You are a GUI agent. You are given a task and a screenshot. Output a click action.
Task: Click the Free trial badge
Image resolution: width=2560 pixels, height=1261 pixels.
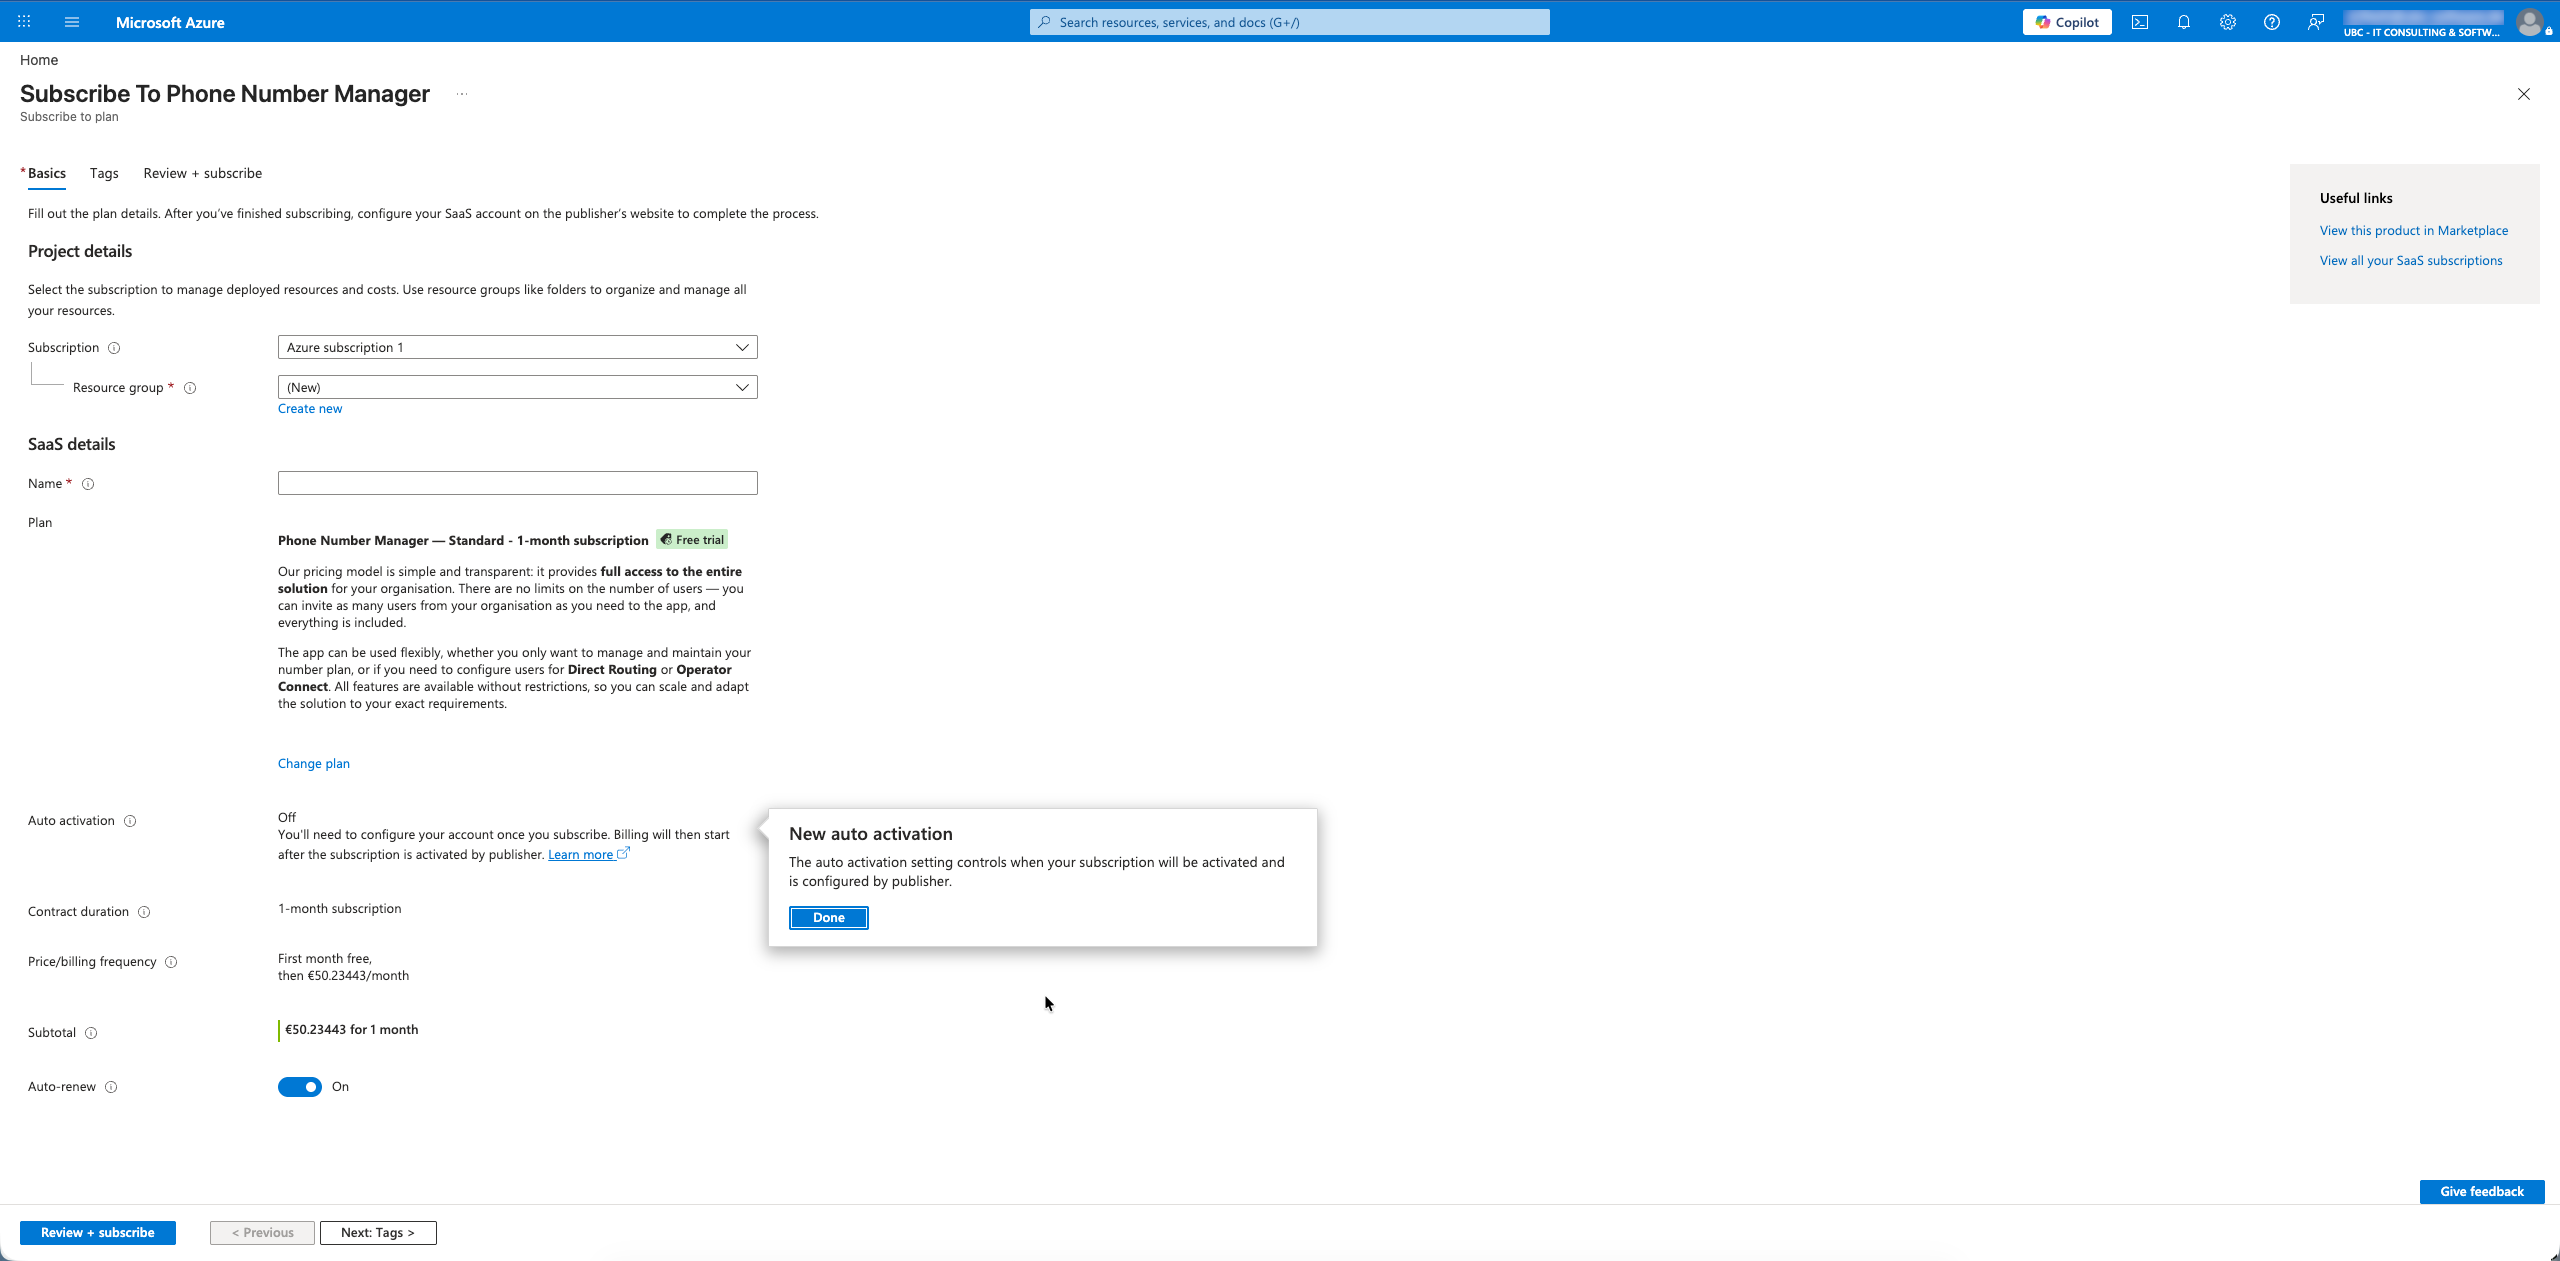pyautogui.click(x=692, y=540)
